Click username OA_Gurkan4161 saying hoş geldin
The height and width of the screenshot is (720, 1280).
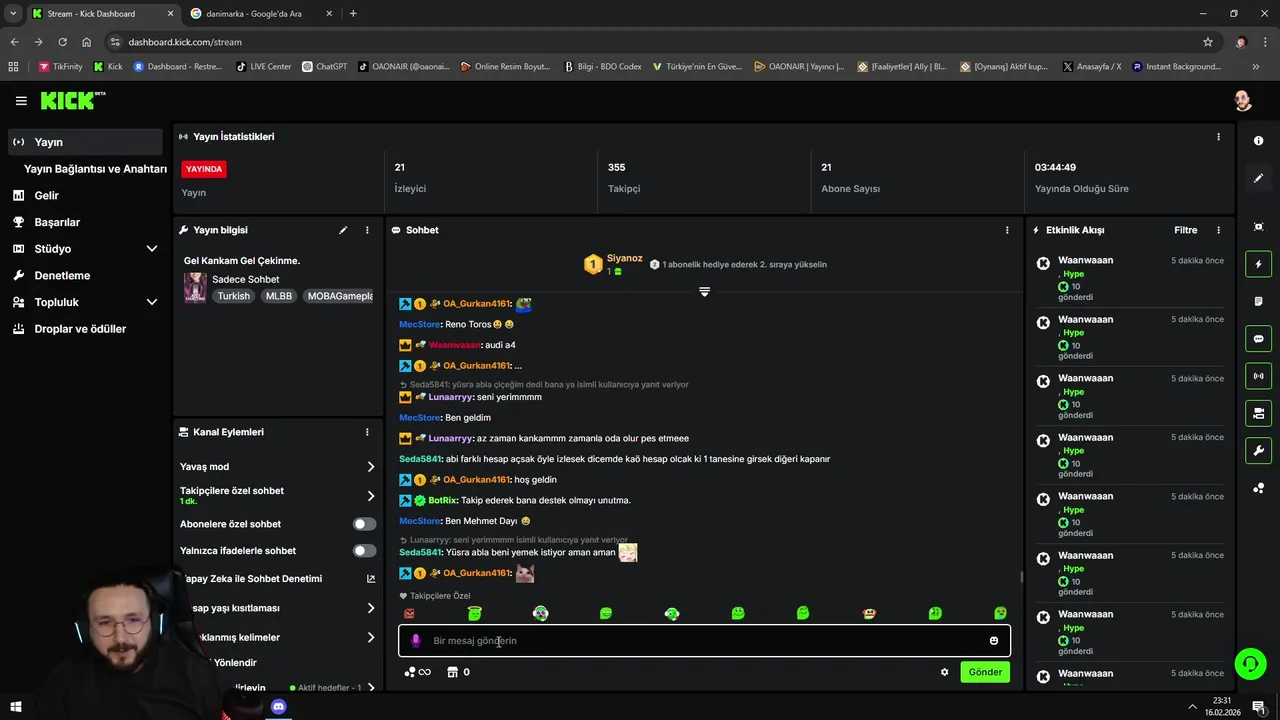click(476, 480)
